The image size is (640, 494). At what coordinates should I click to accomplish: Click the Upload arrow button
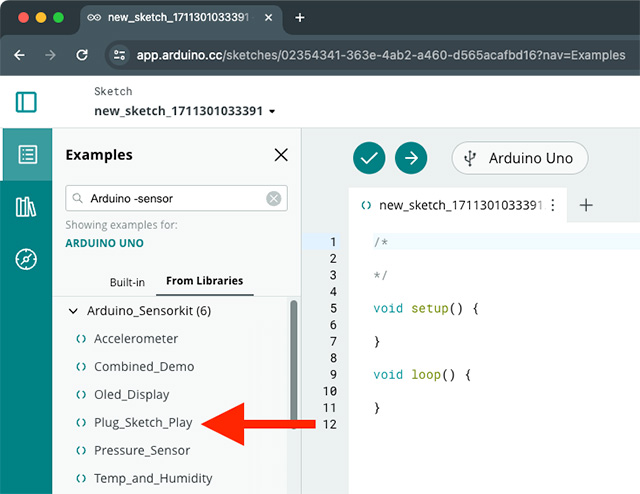(411, 158)
